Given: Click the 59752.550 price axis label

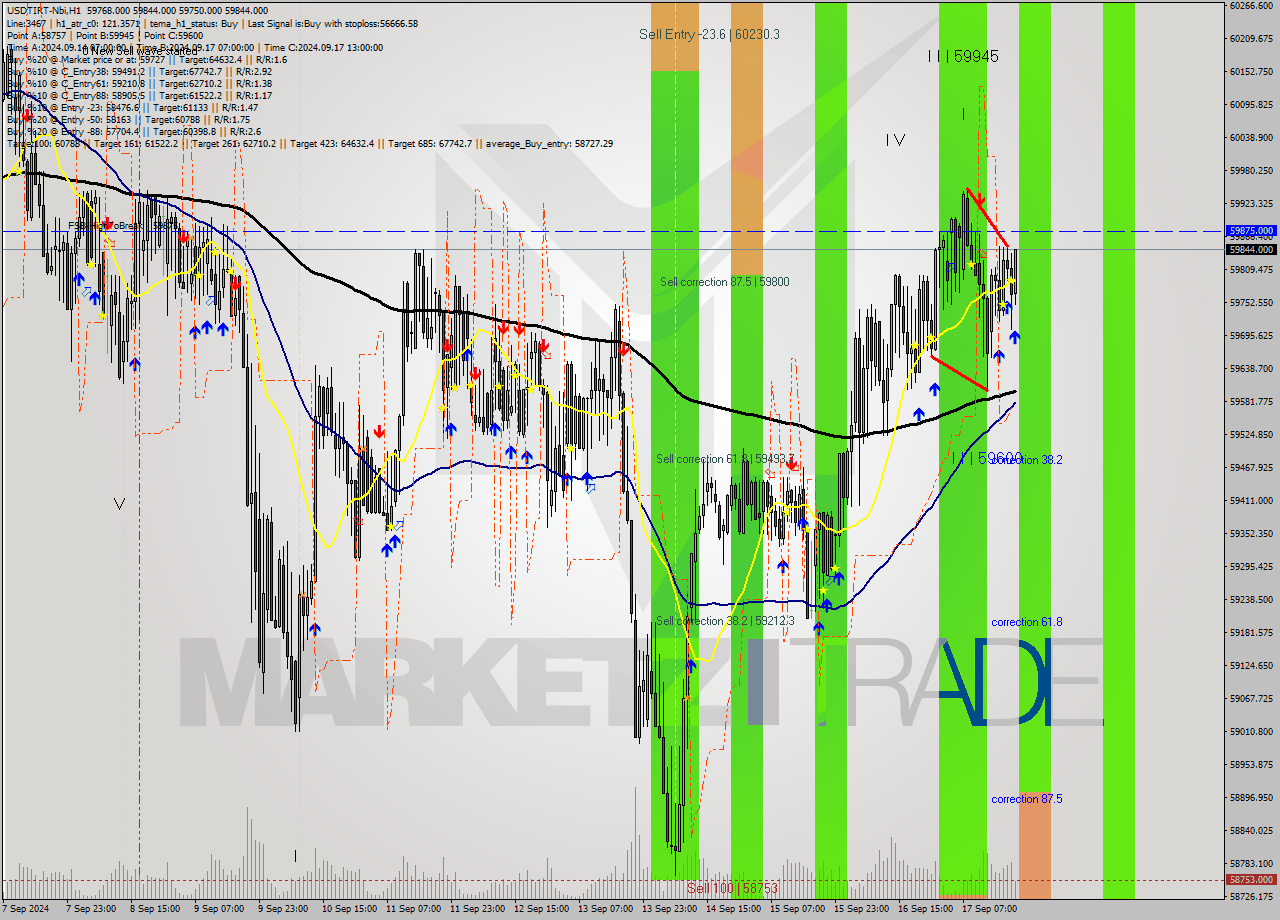Looking at the screenshot, I should coord(1251,302).
